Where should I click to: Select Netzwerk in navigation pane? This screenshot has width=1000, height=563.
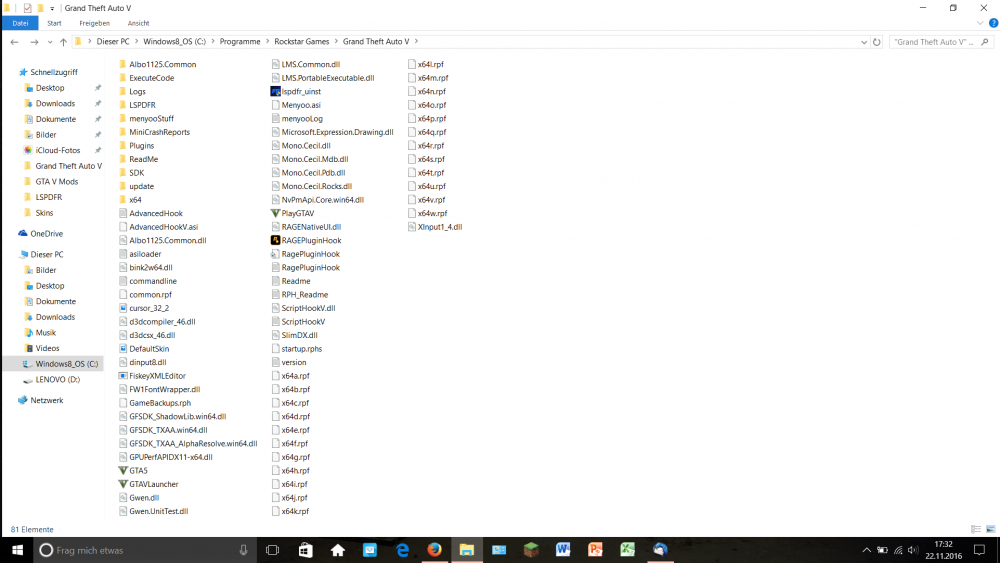click(47, 400)
